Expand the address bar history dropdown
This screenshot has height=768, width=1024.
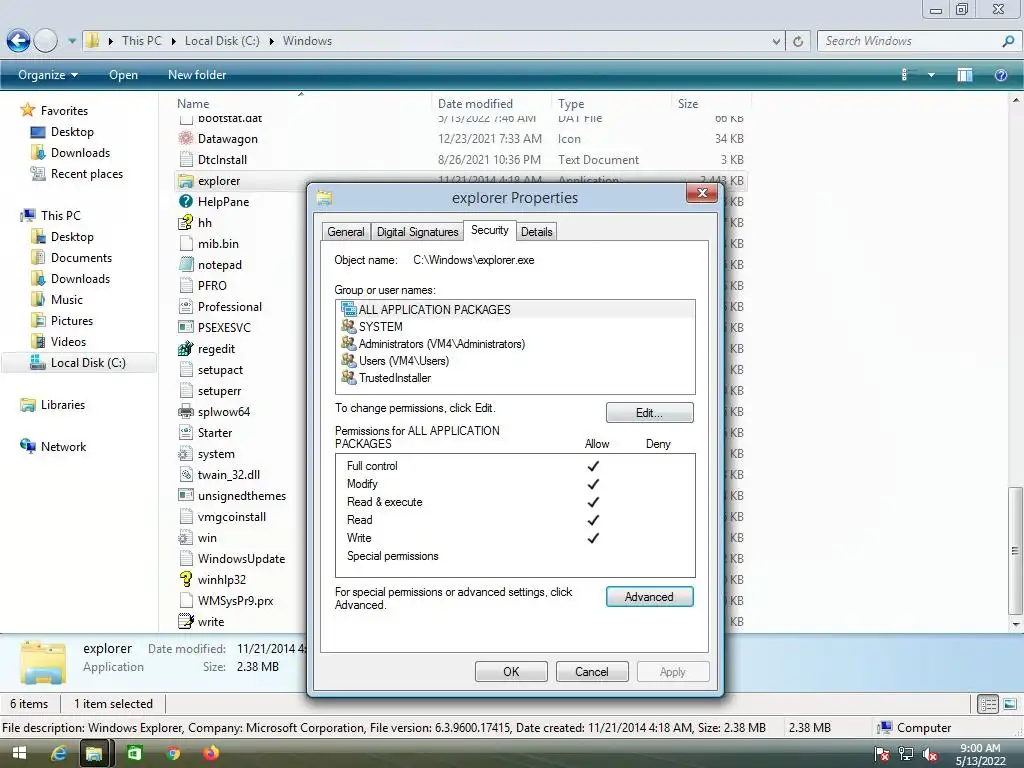pyautogui.click(x=776, y=41)
